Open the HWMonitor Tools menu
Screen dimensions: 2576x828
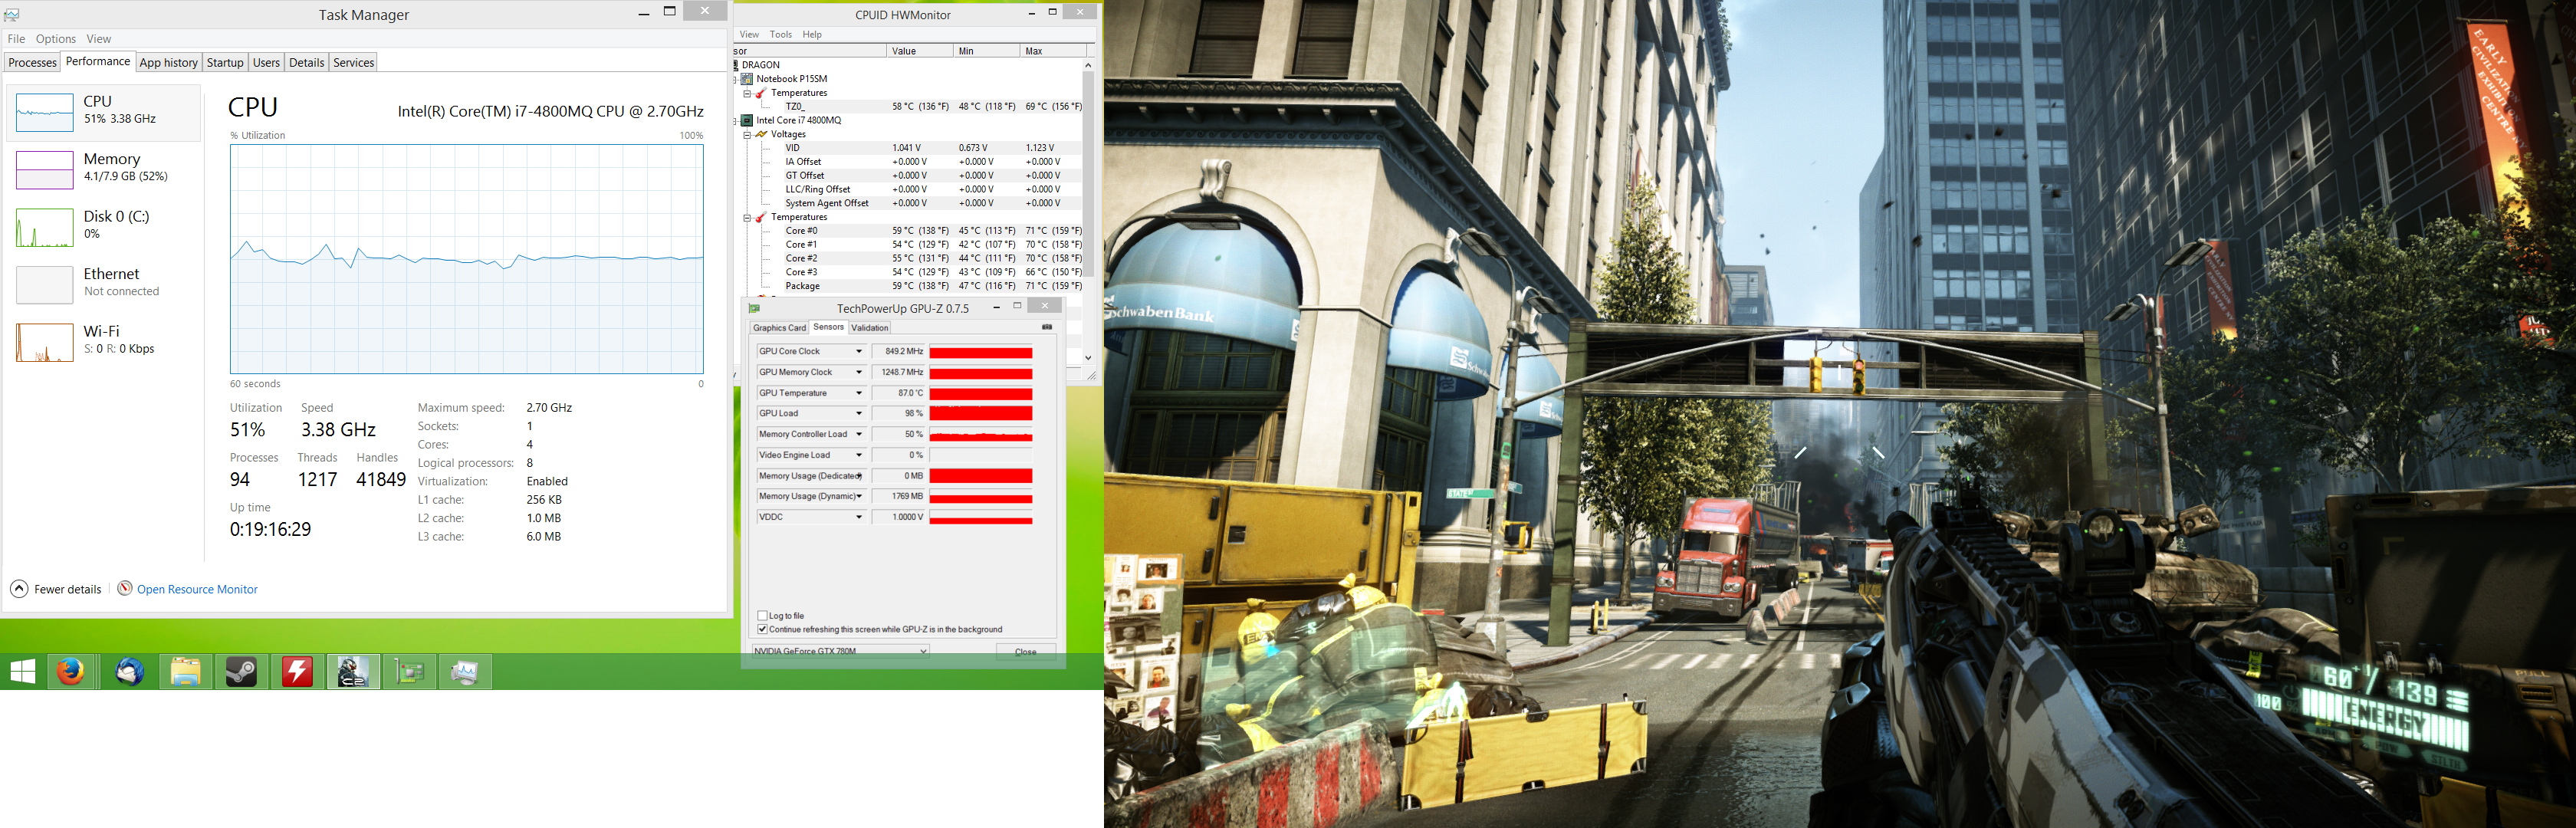click(781, 35)
